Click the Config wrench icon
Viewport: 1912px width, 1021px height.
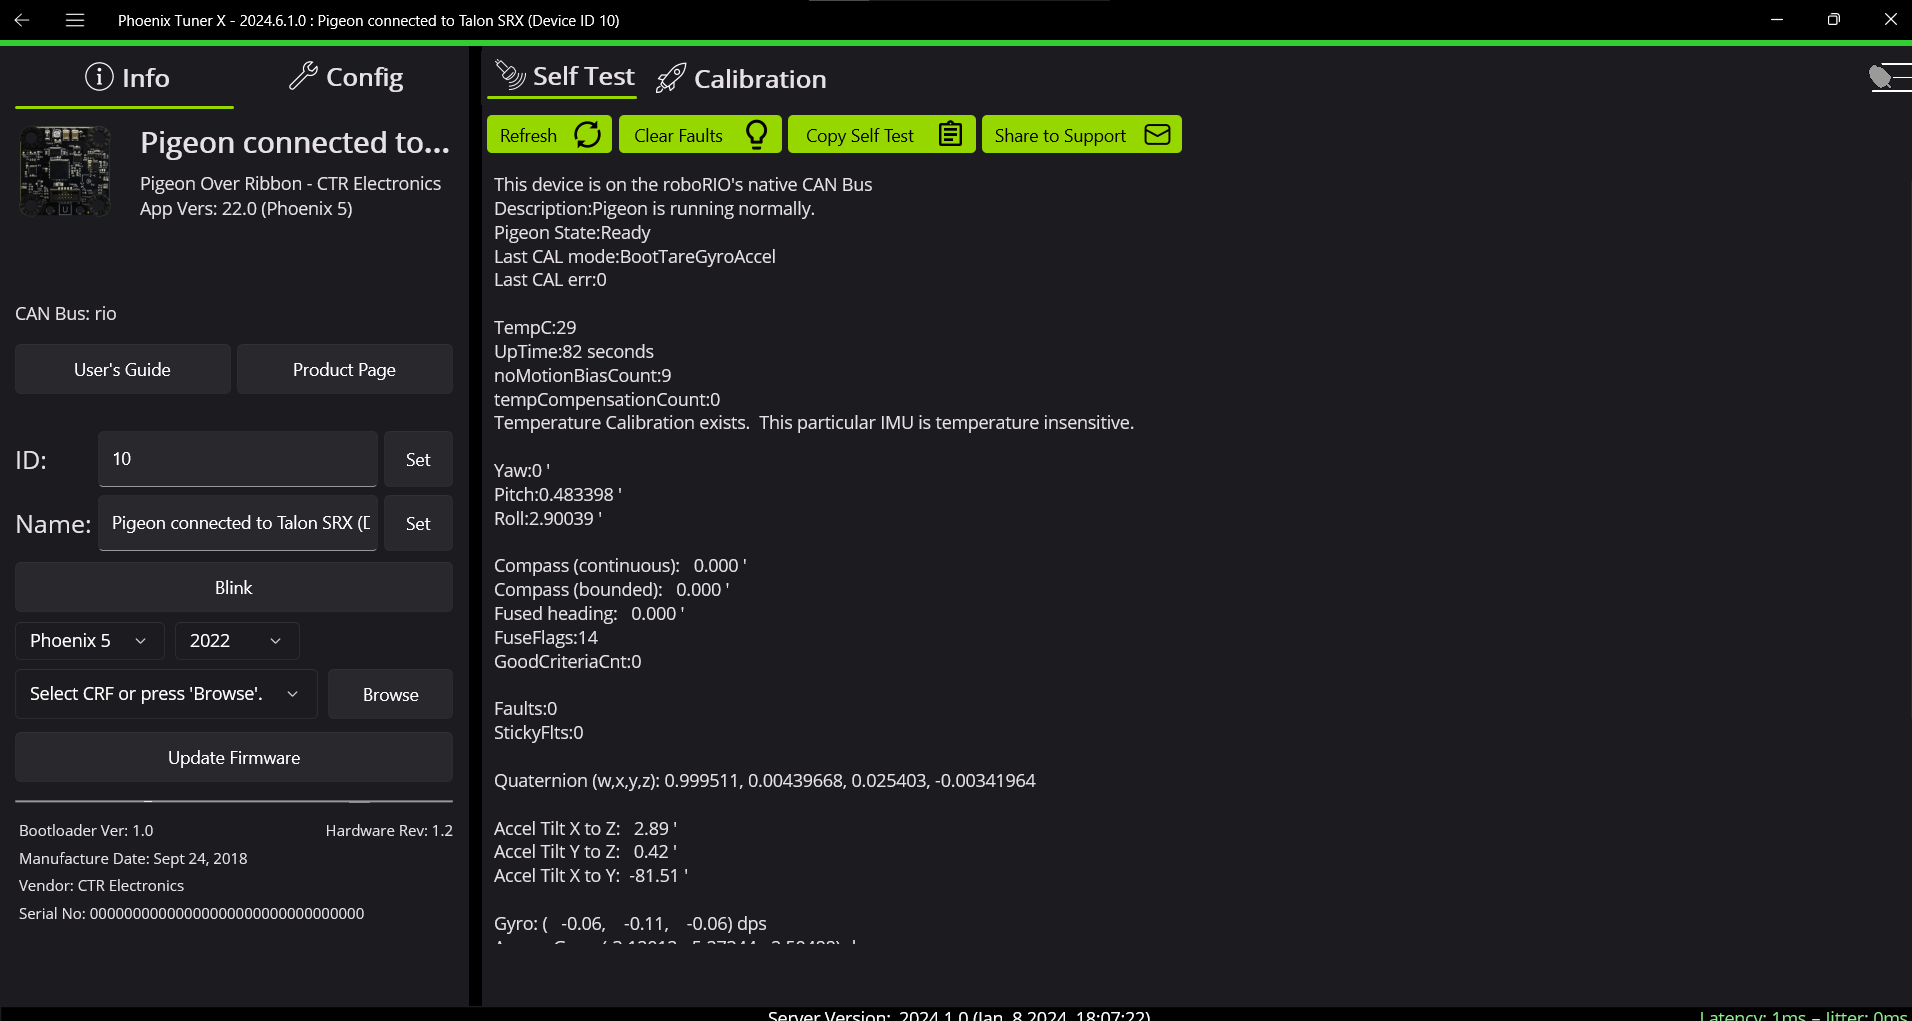pos(303,76)
